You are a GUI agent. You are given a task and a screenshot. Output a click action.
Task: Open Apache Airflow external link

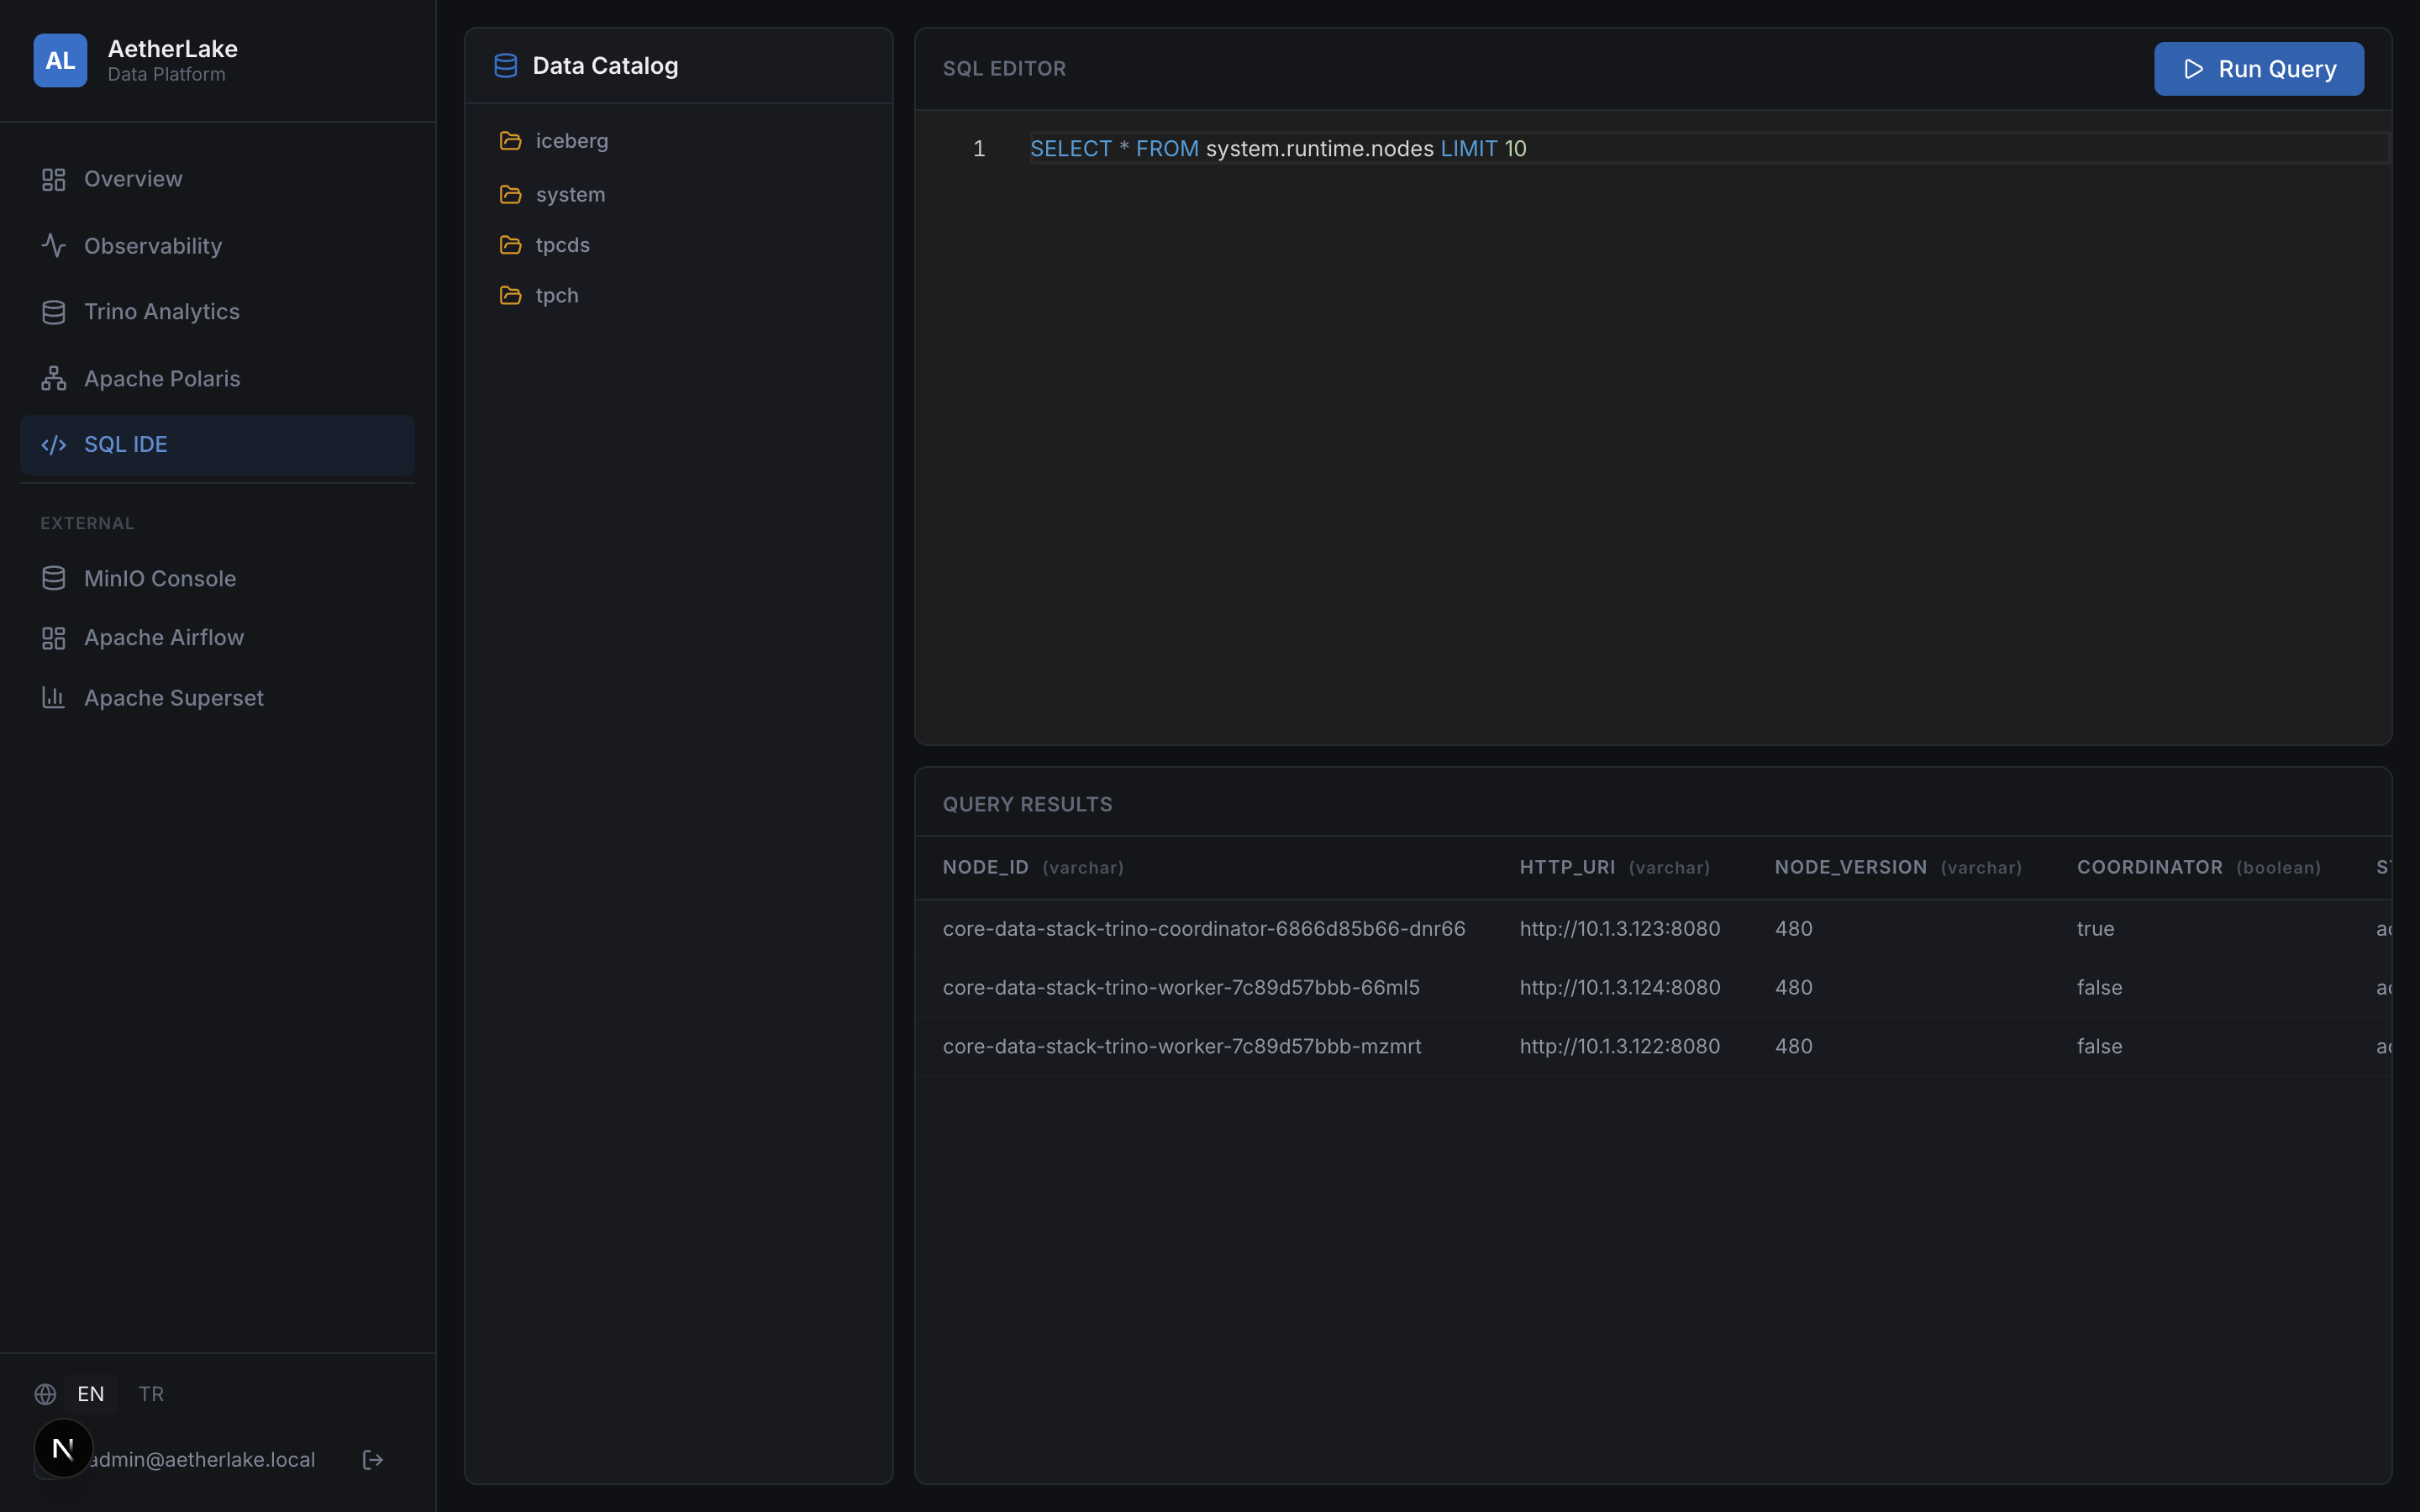[217, 638]
